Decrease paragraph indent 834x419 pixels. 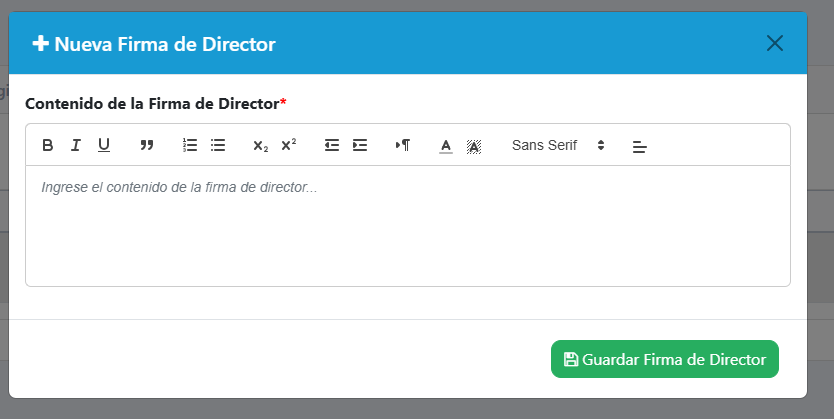332,145
